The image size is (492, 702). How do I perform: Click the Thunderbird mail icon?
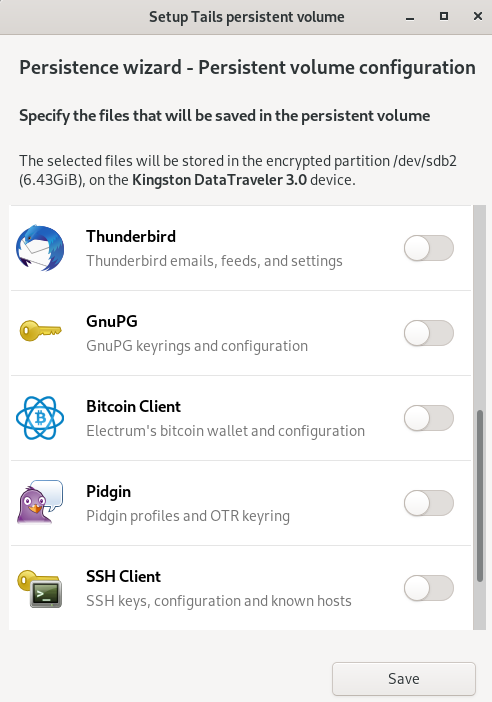click(40, 248)
